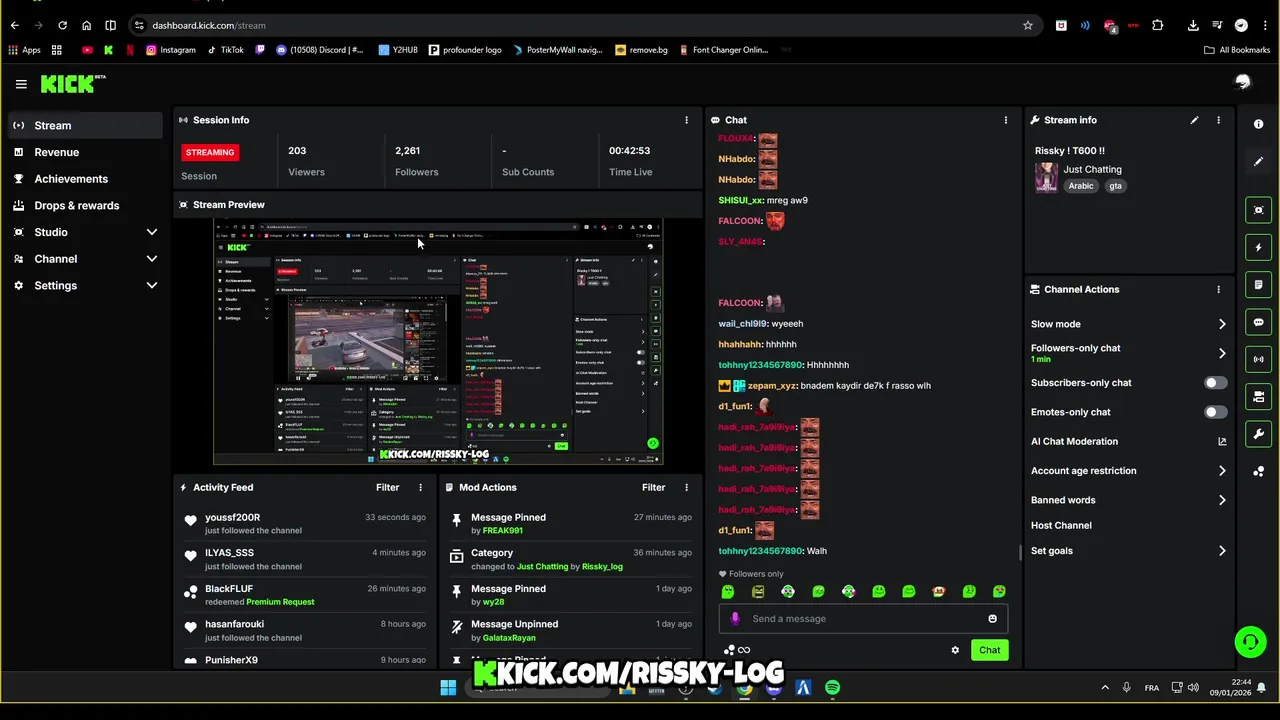
Task: Expand the Channel sidebar section
Action: pyautogui.click(x=152, y=259)
